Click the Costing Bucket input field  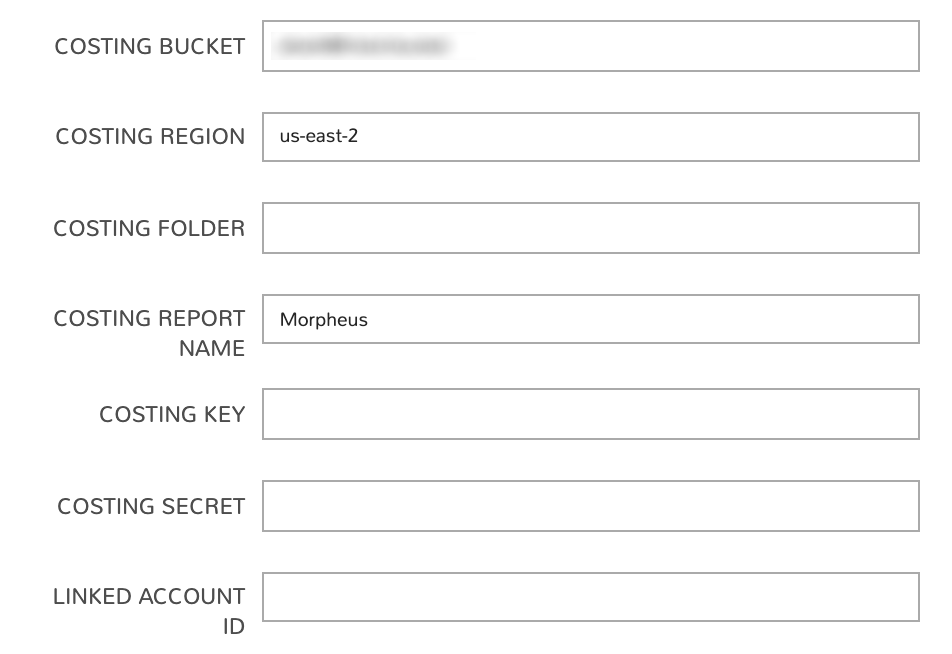tap(590, 44)
